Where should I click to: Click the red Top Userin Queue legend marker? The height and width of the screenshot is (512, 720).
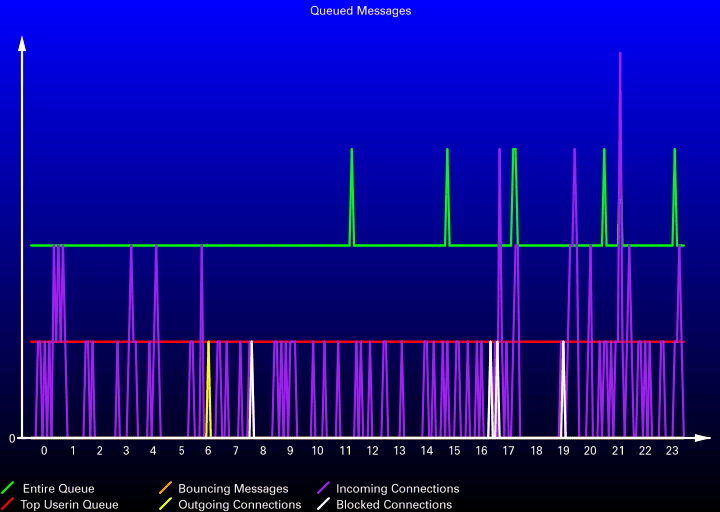coord(8,505)
